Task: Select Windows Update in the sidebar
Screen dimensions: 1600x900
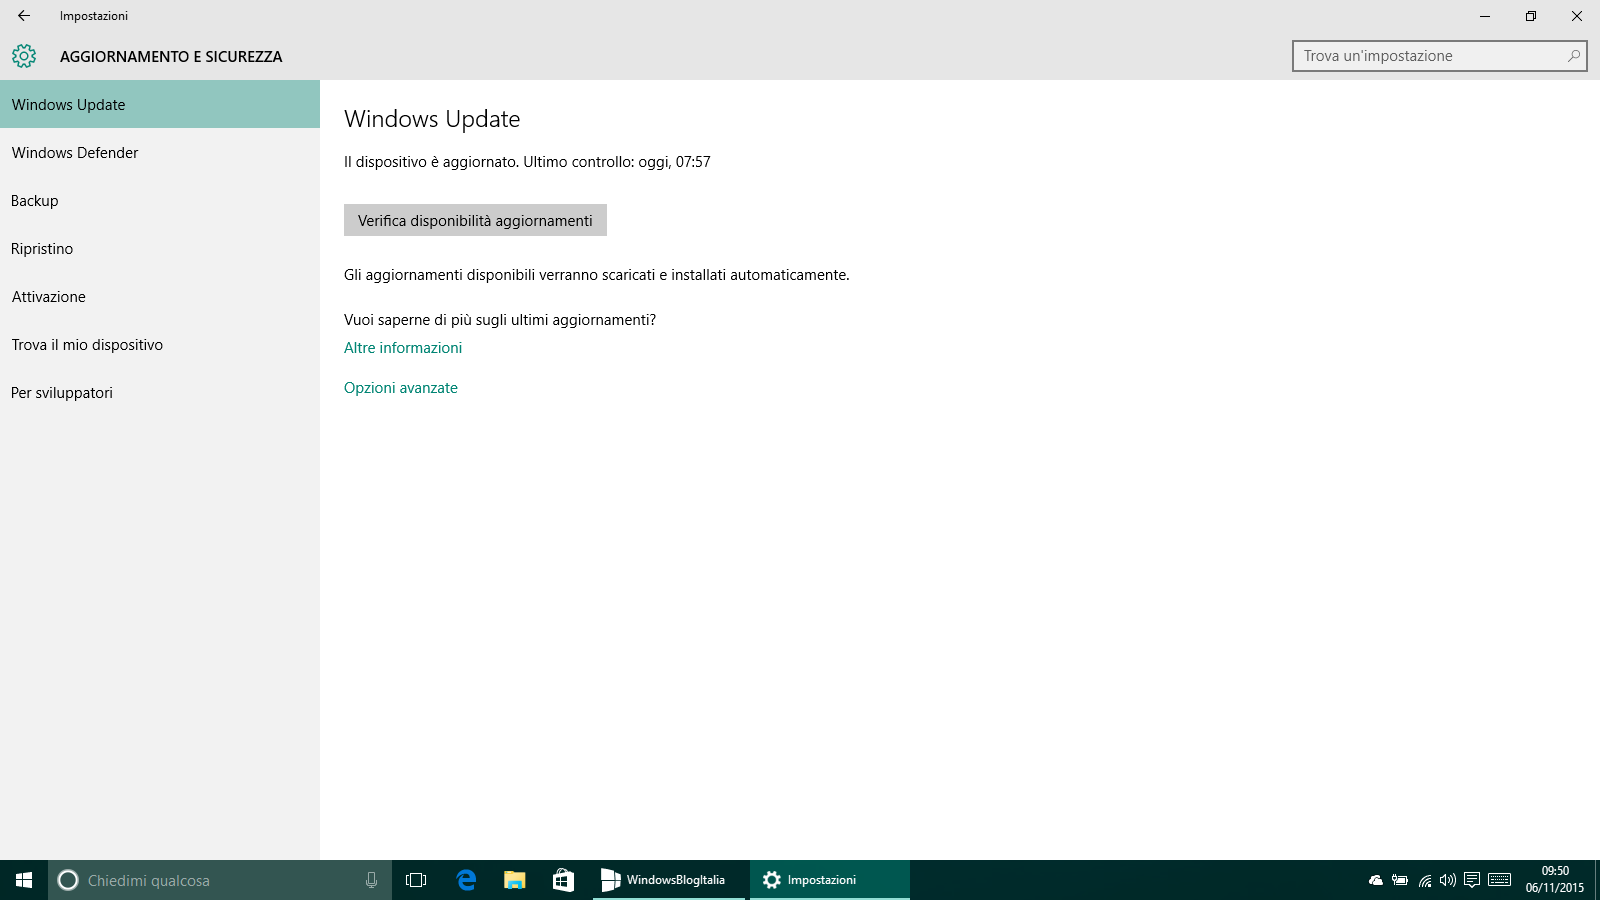Action: (x=160, y=104)
